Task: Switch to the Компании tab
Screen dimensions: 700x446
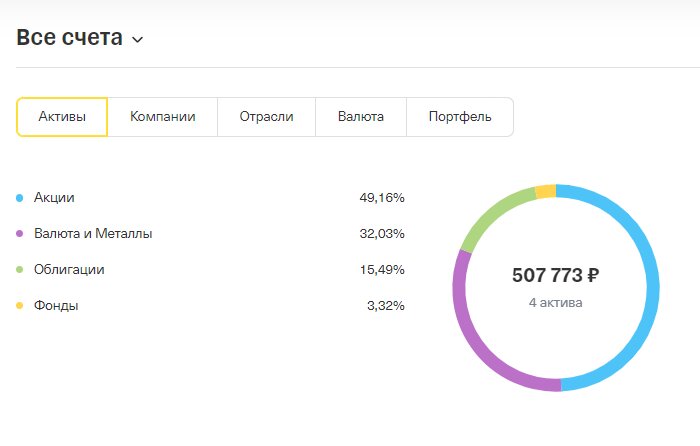Action: click(162, 117)
